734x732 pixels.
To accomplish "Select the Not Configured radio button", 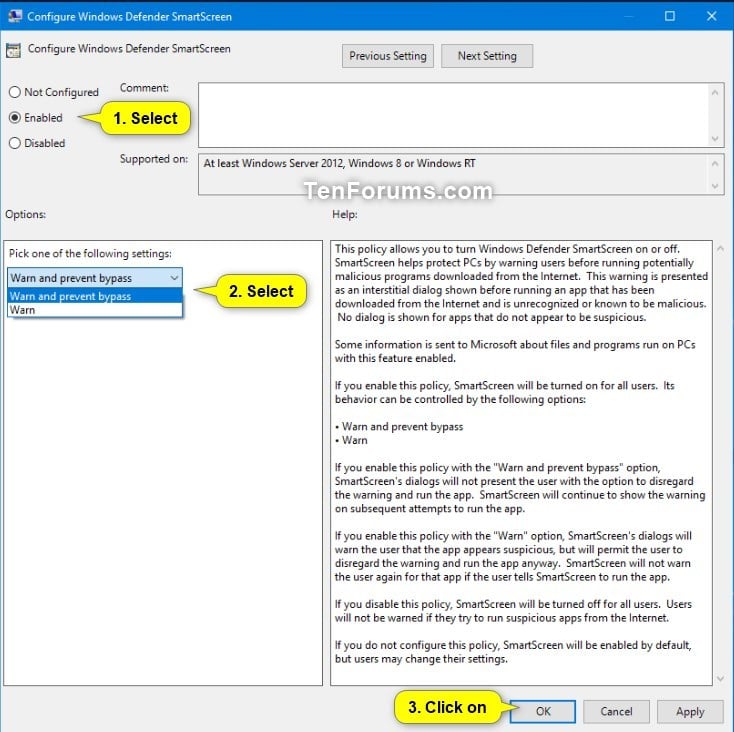I will (15, 92).
